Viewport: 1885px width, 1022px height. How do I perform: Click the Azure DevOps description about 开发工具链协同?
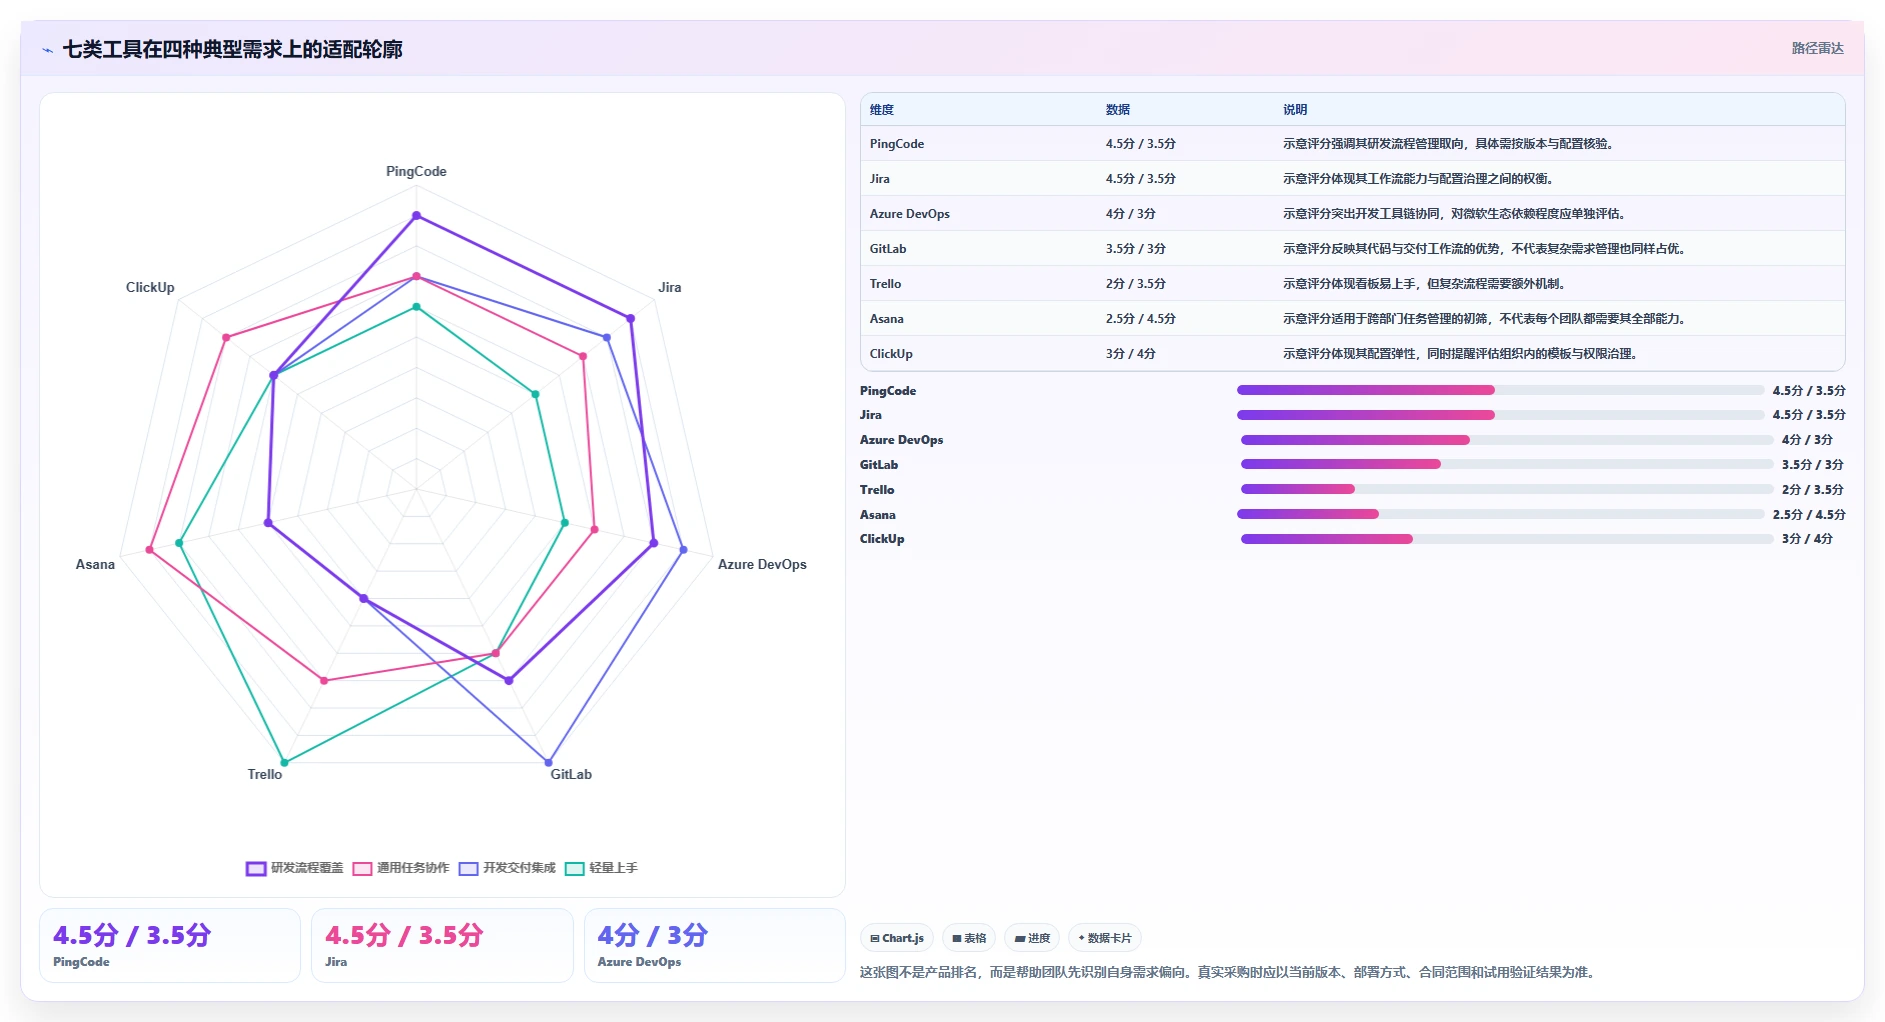pos(1456,214)
